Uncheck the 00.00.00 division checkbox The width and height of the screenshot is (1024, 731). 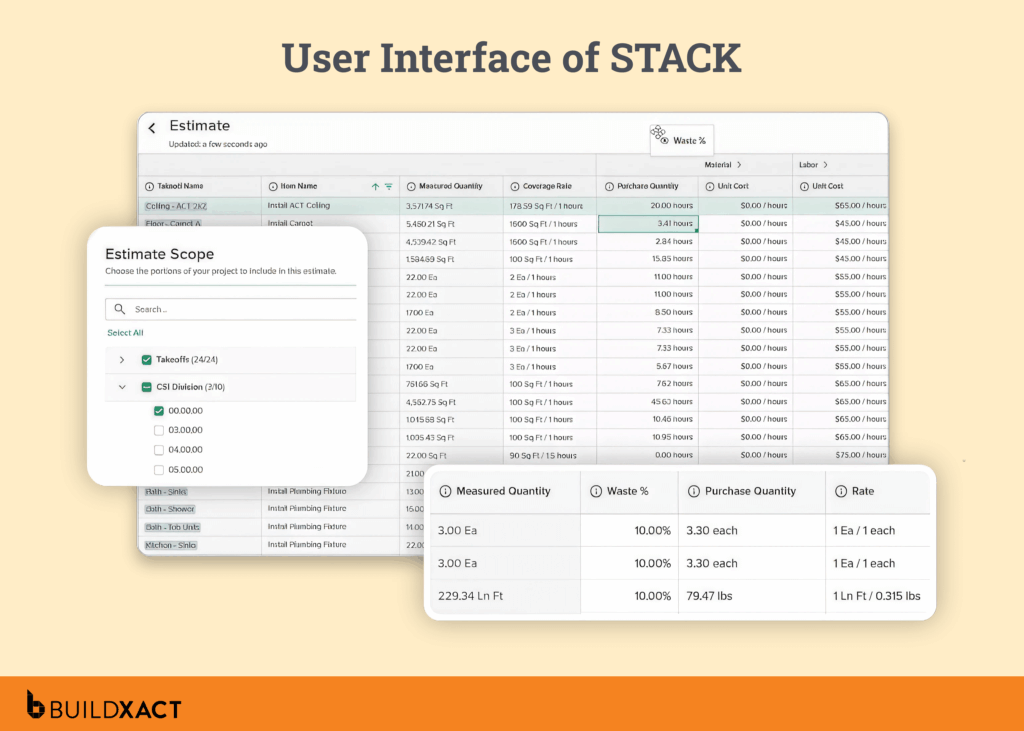click(158, 411)
